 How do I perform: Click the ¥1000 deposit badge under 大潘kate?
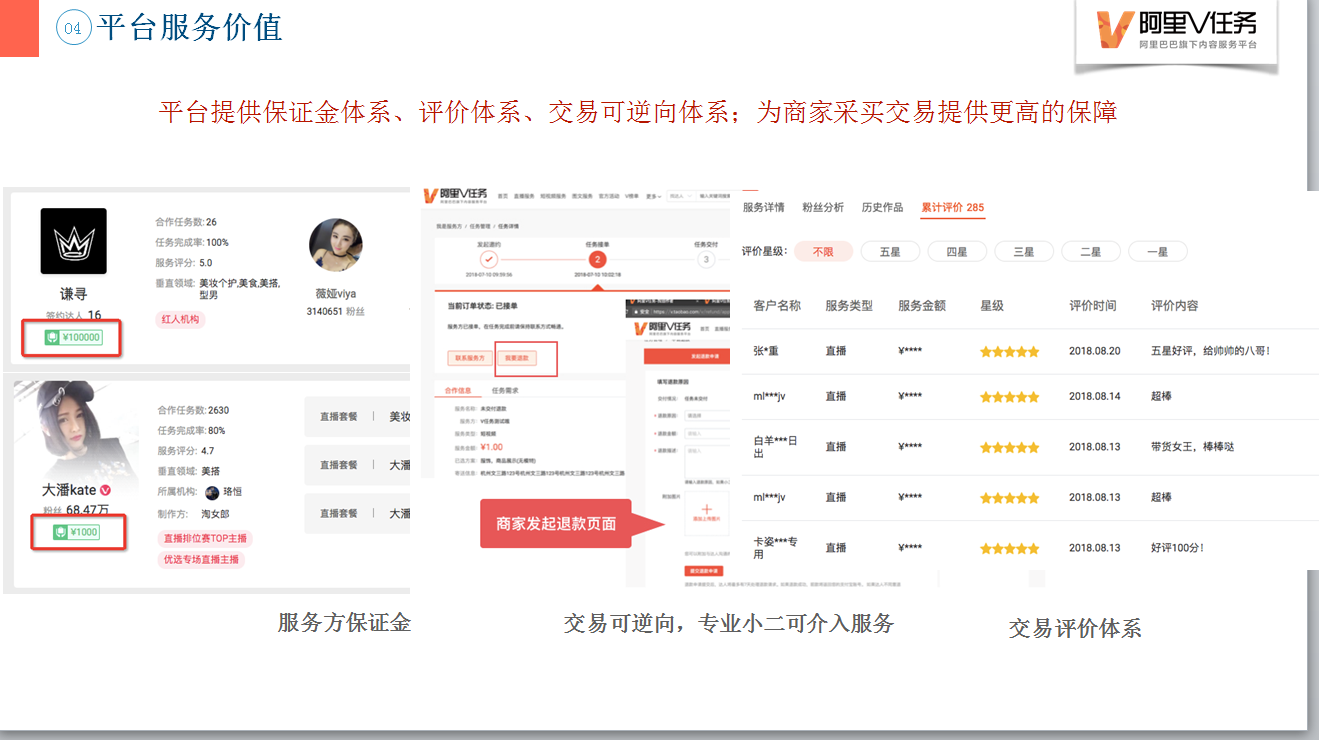(x=77, y=532)
